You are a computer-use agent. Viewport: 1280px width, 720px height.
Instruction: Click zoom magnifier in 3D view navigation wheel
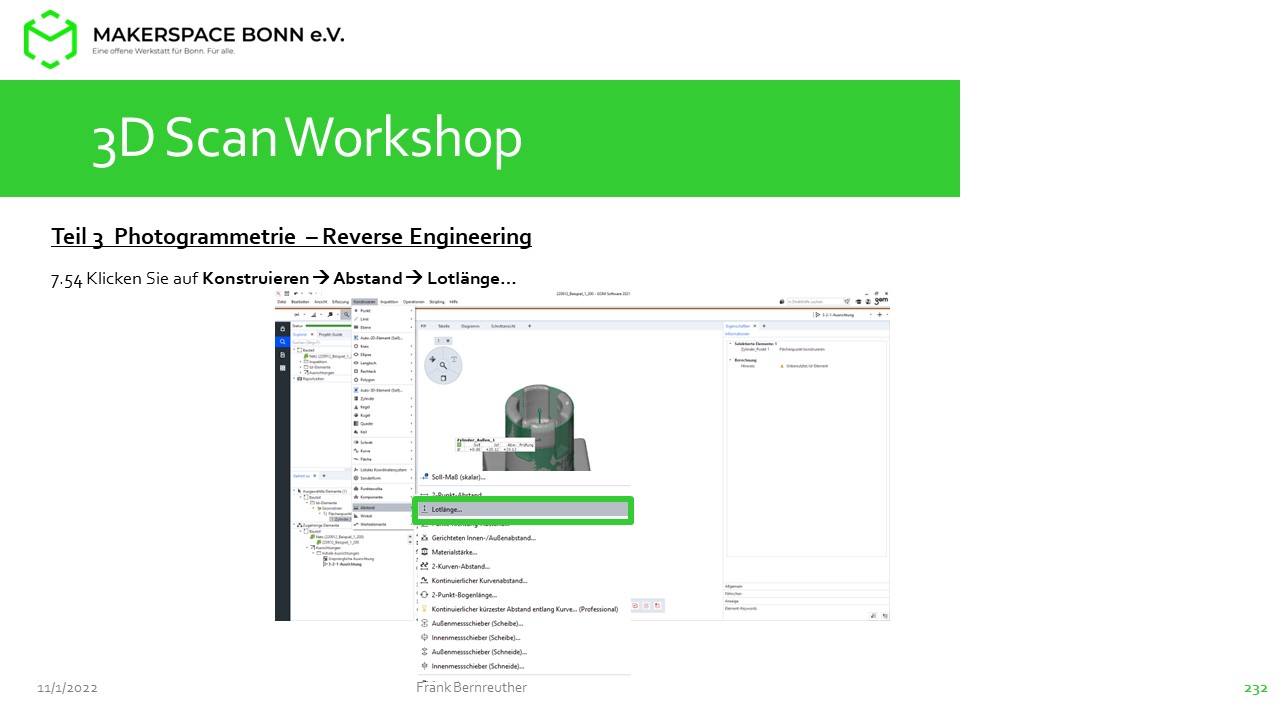[443, 366]
